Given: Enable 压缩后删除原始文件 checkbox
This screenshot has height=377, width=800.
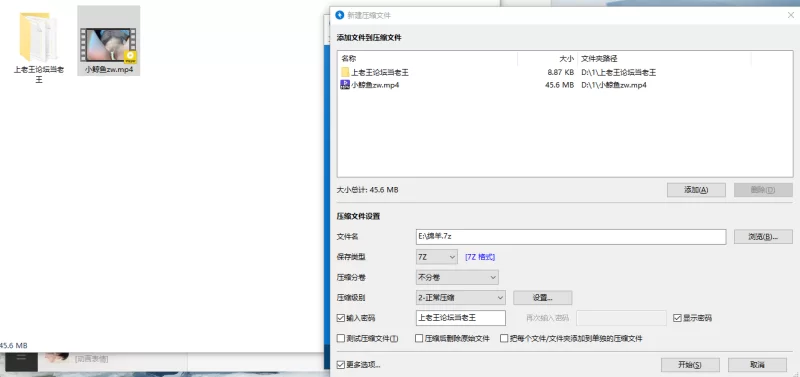Looking at the screenshot, I should [x=419, y=338].
